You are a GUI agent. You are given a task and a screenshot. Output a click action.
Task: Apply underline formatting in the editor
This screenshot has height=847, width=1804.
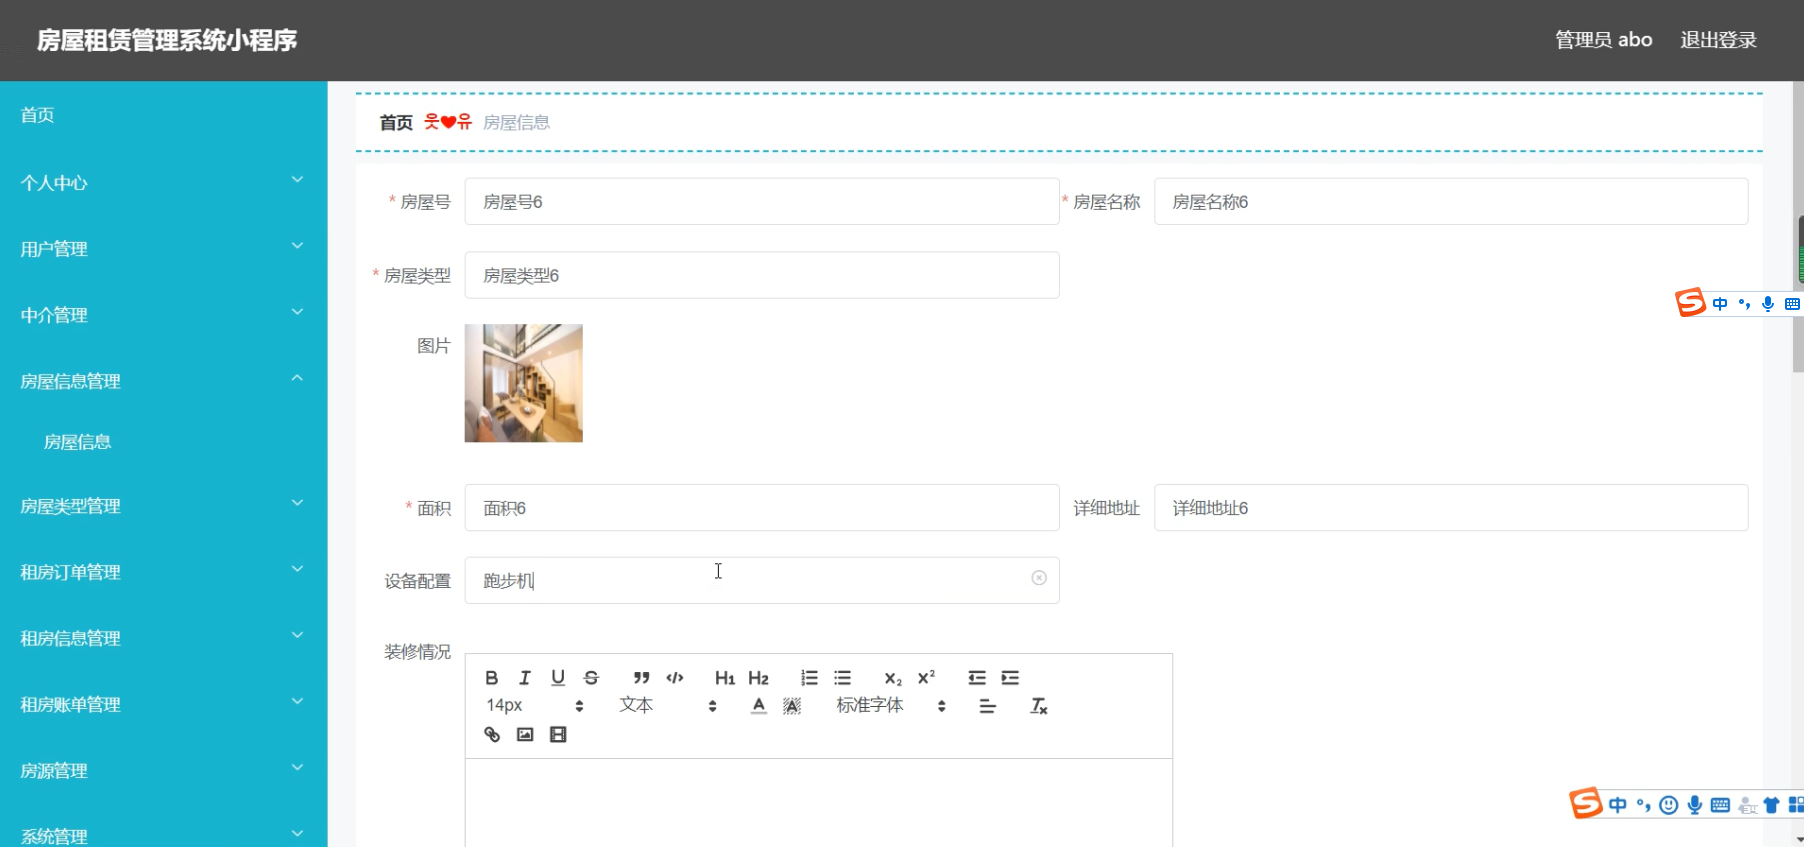558,678
